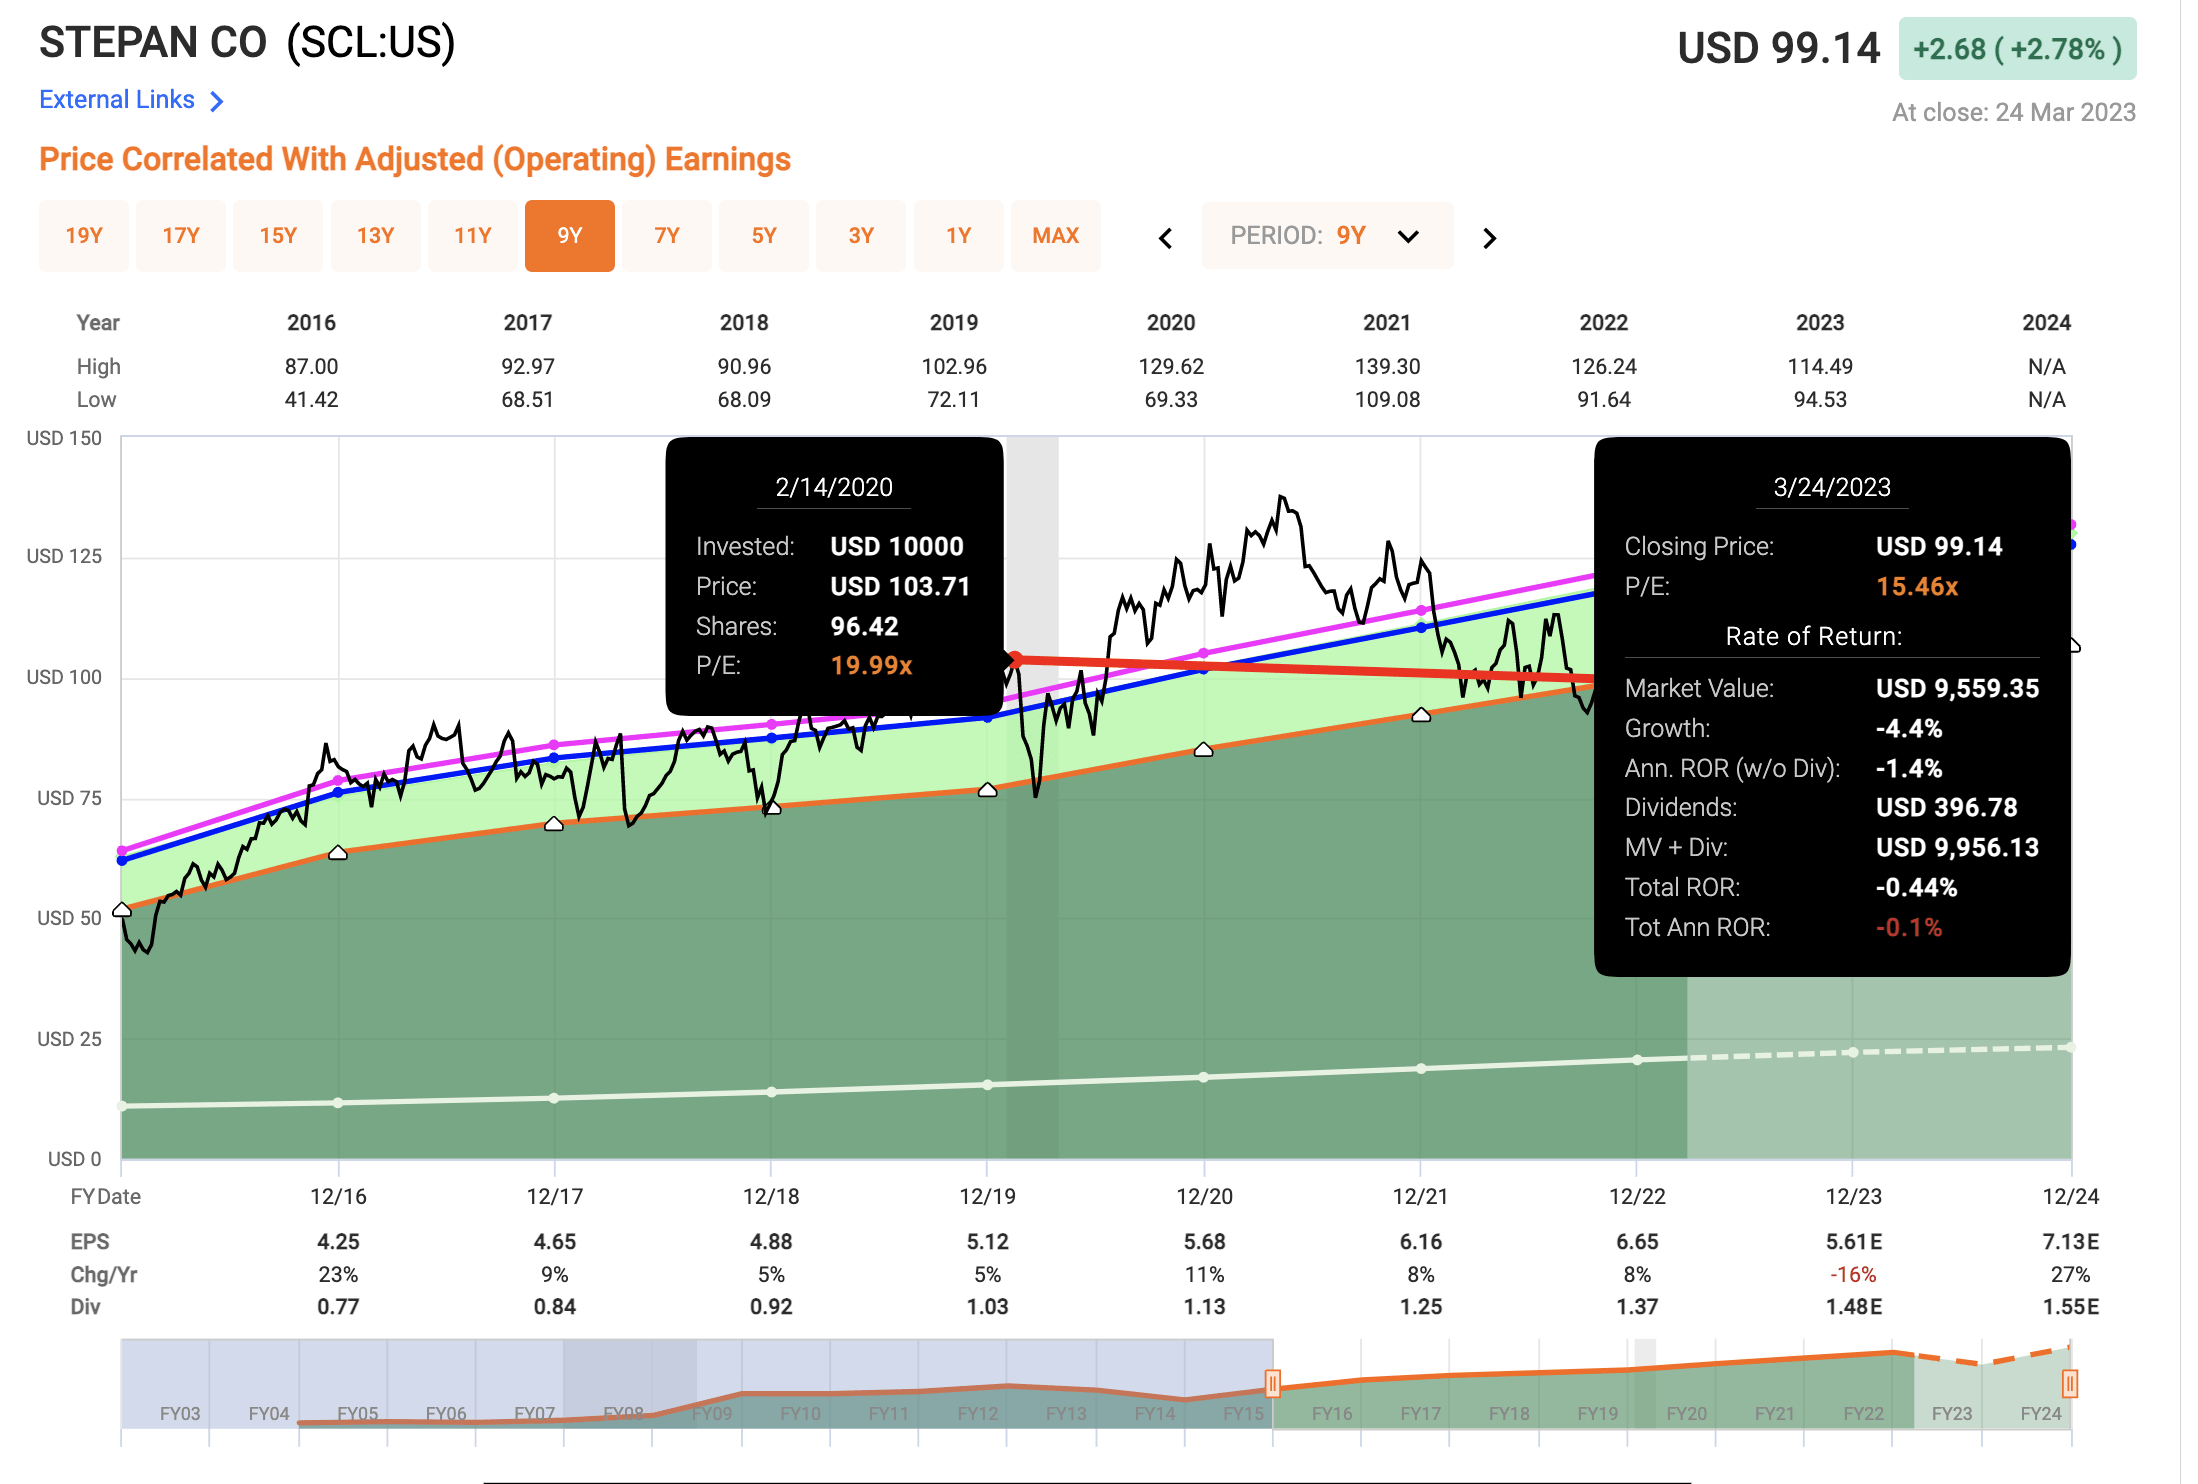Click the Market Value USD 9,559.35
This screenshot has height=1484, width=2198.
coord(1957,689)
